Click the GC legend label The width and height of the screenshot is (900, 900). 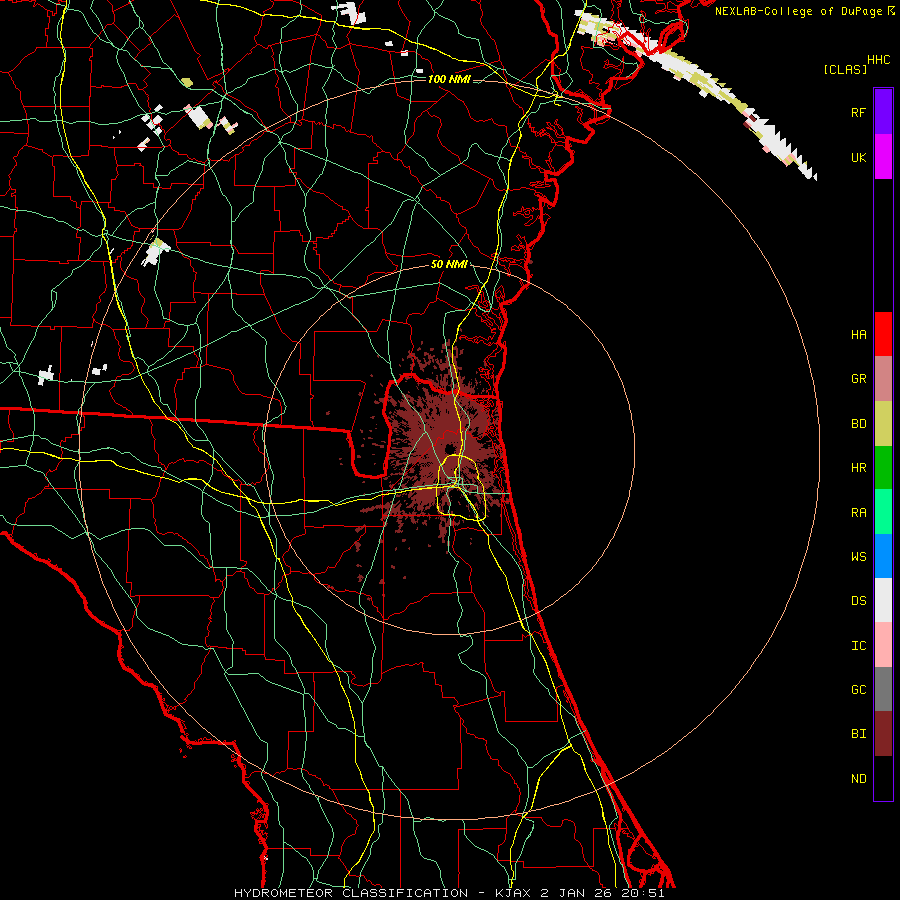(x=858, y=690)
